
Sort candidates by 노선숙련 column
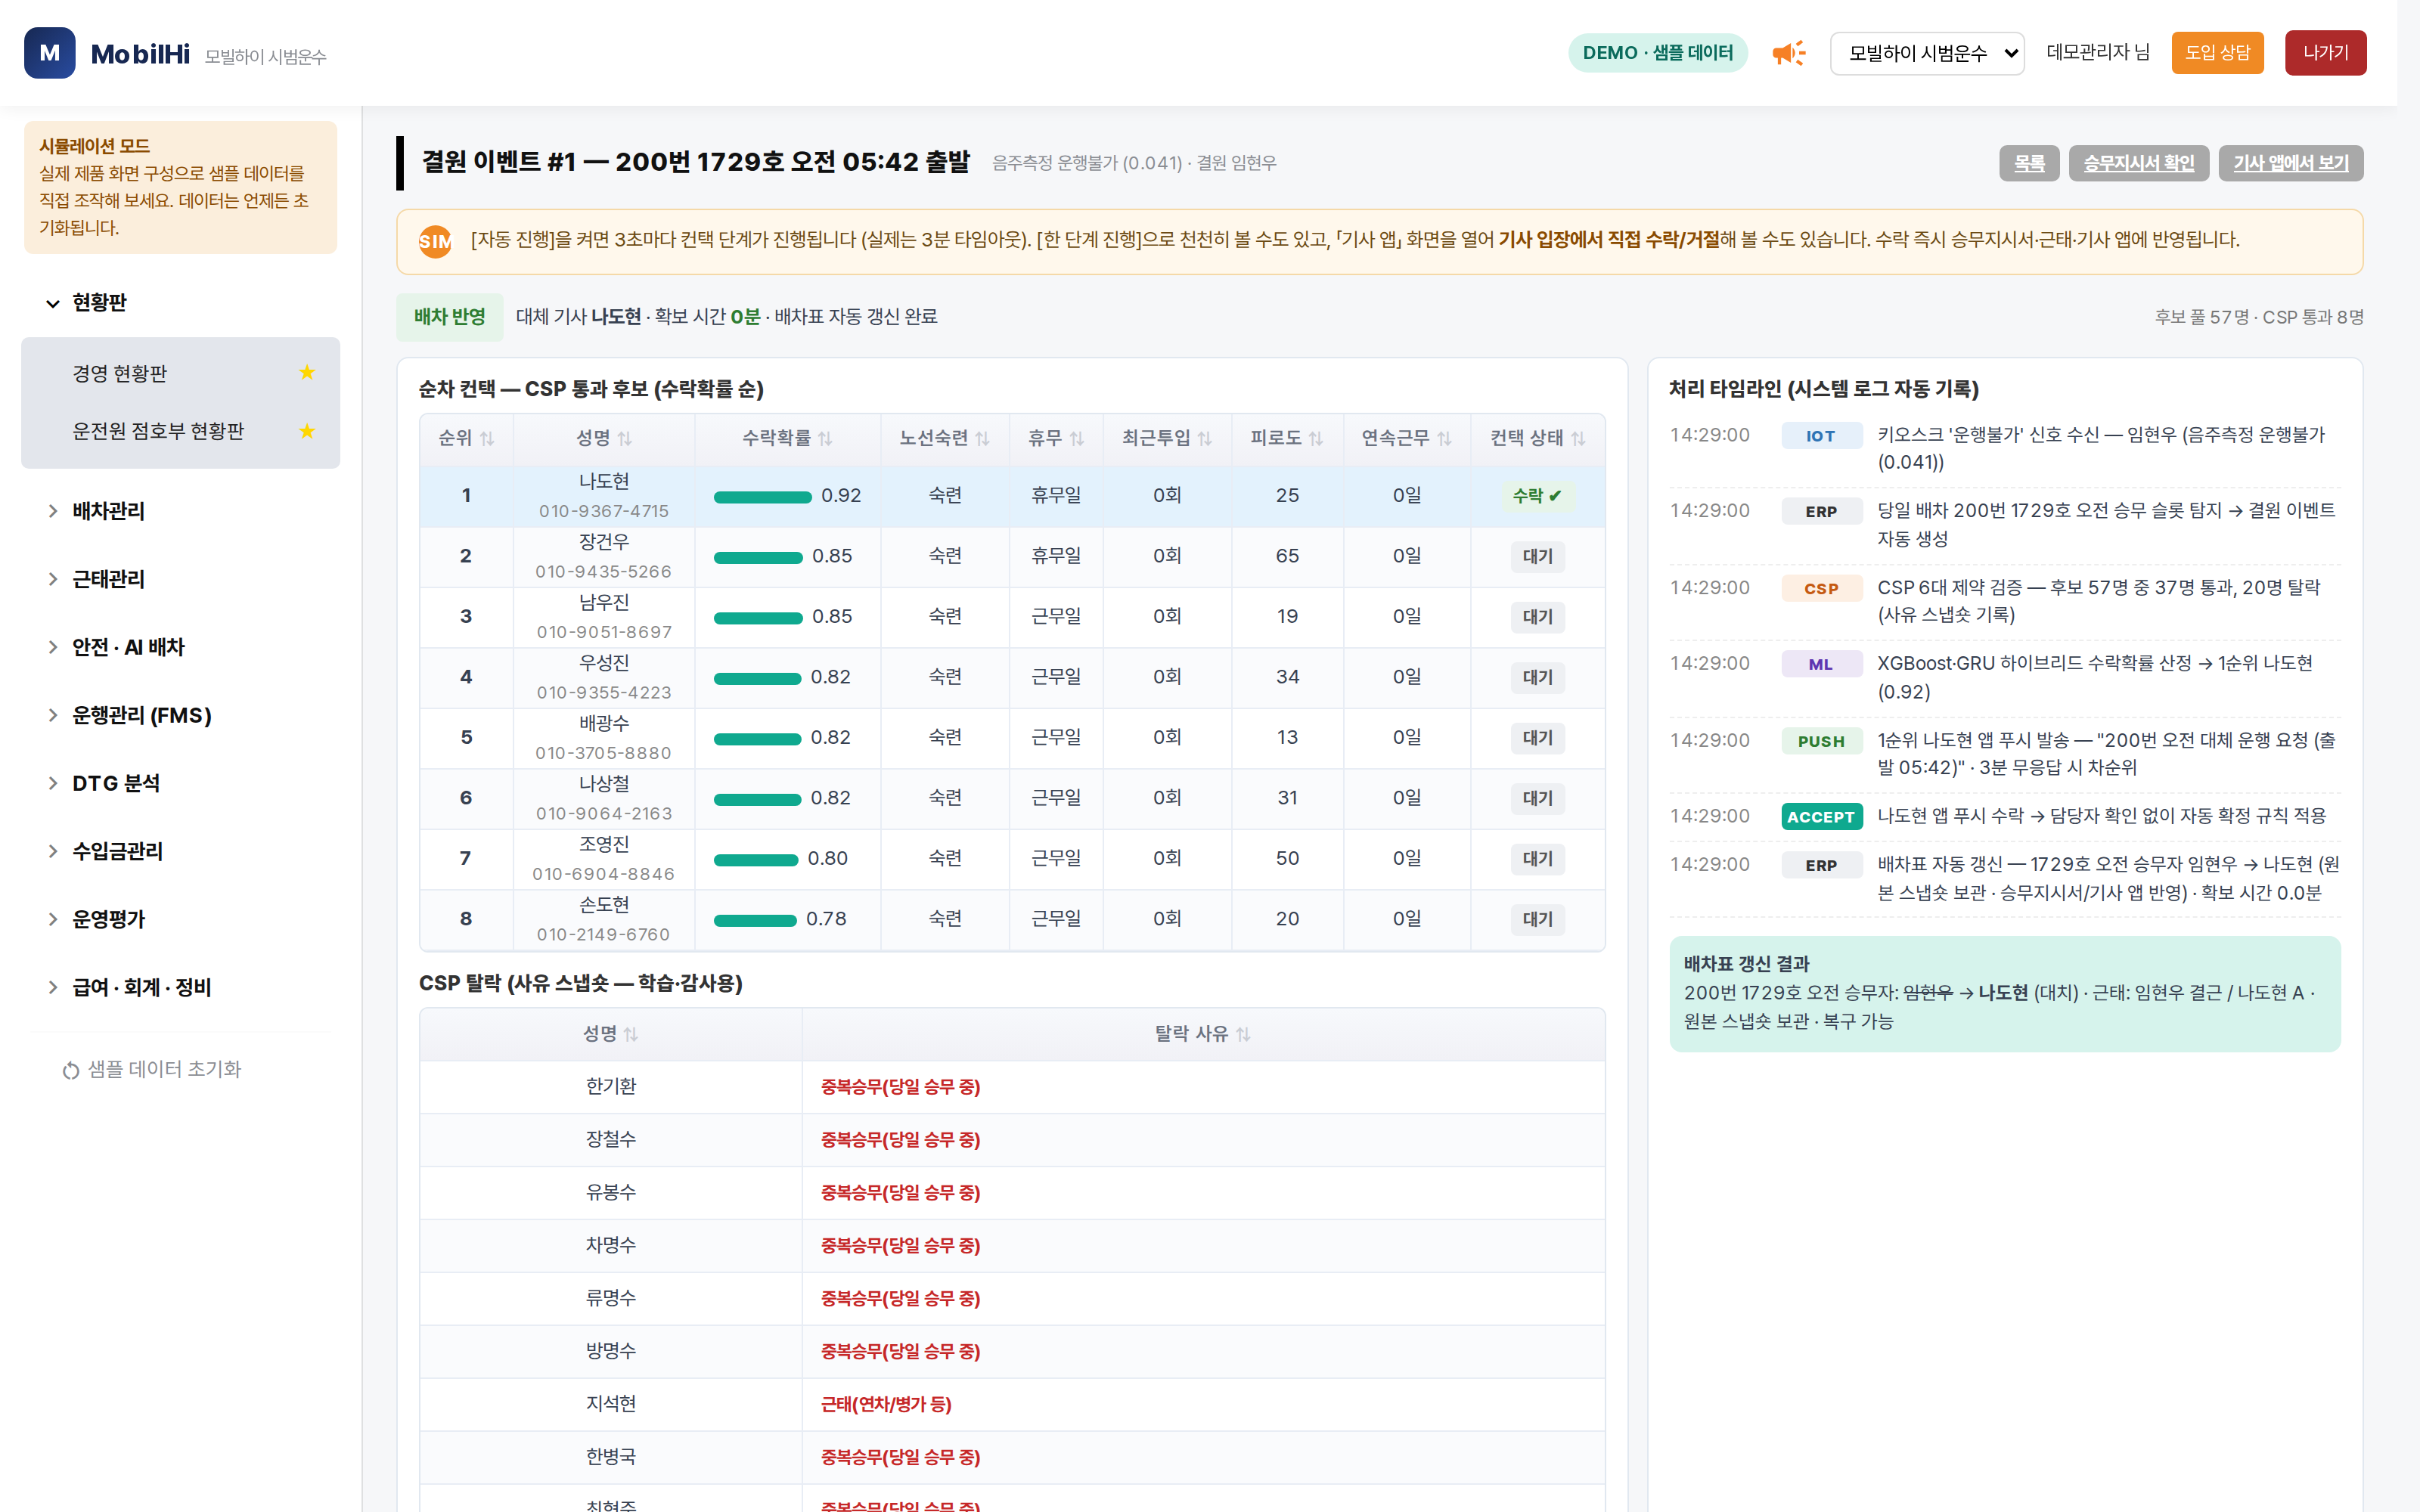tap(944, 438)
